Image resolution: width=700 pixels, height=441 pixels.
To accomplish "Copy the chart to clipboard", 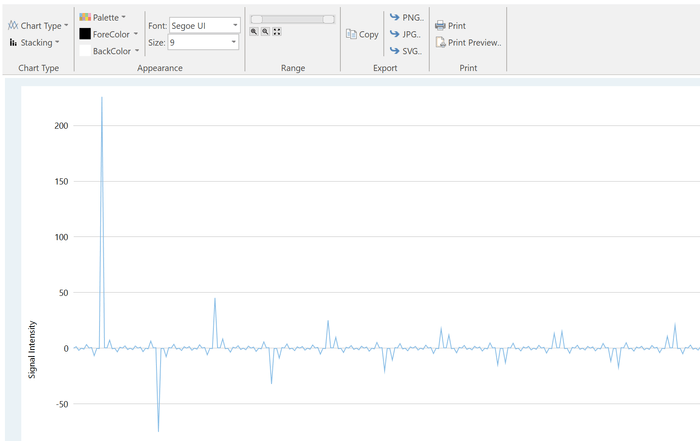I will (x=362, y=34).
